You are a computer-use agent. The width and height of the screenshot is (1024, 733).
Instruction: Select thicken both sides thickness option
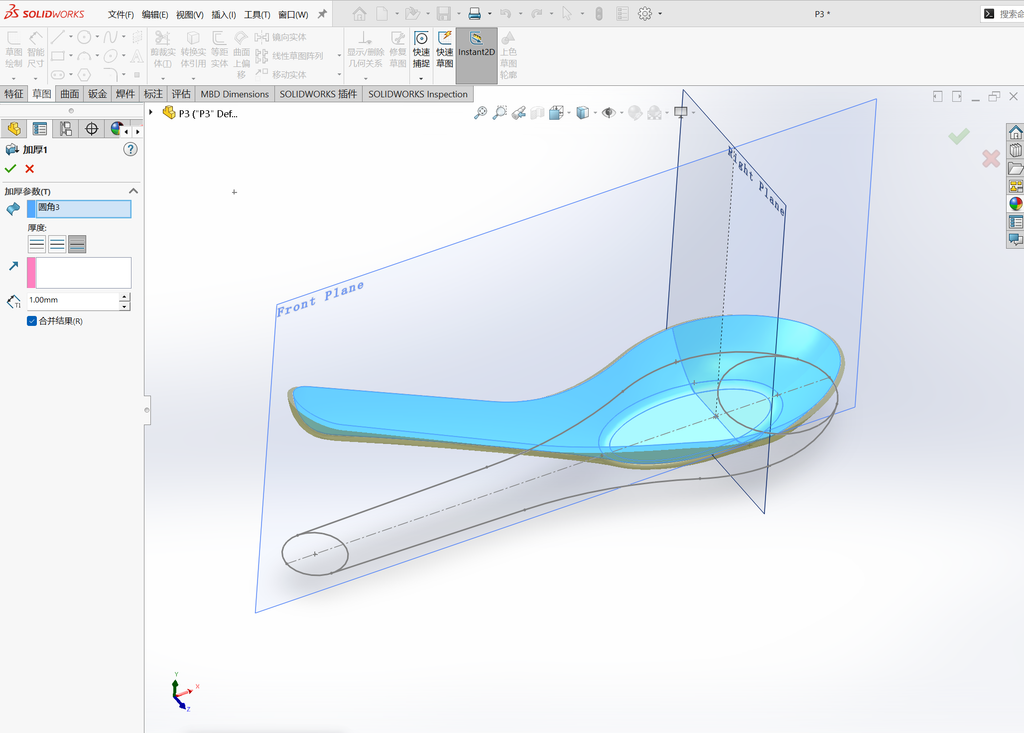(x=57, y=244)
